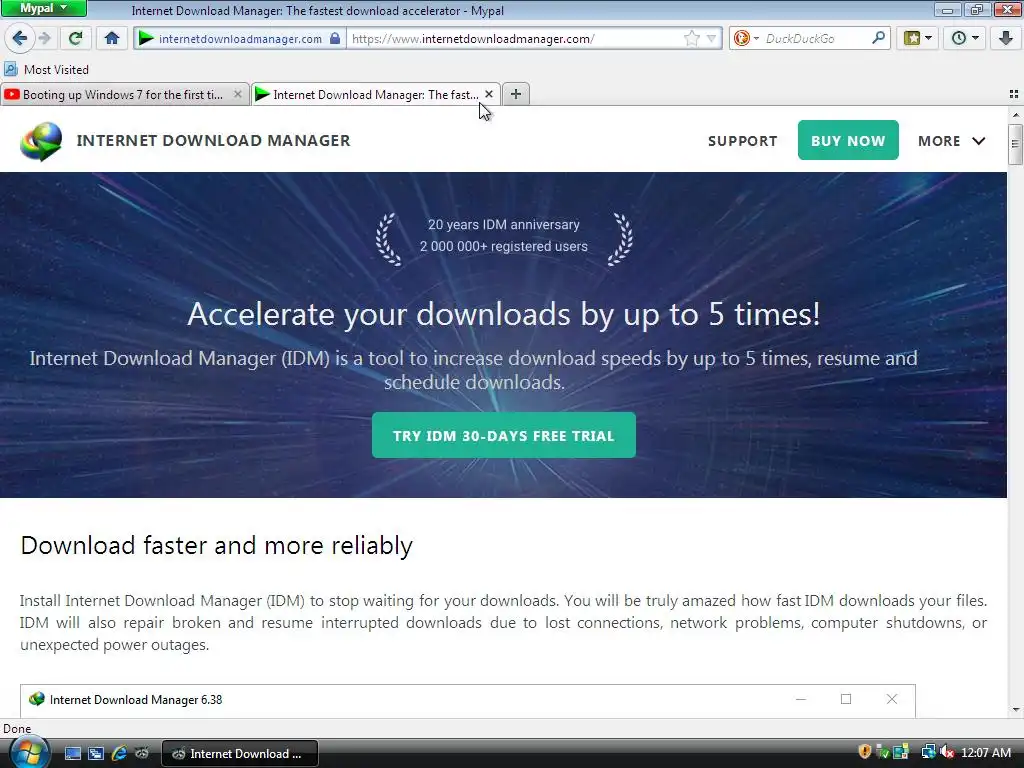Open the bookmarks menu toolbar button
The height and width of the screenshot is (768, 1024).
tap(917, 39)
